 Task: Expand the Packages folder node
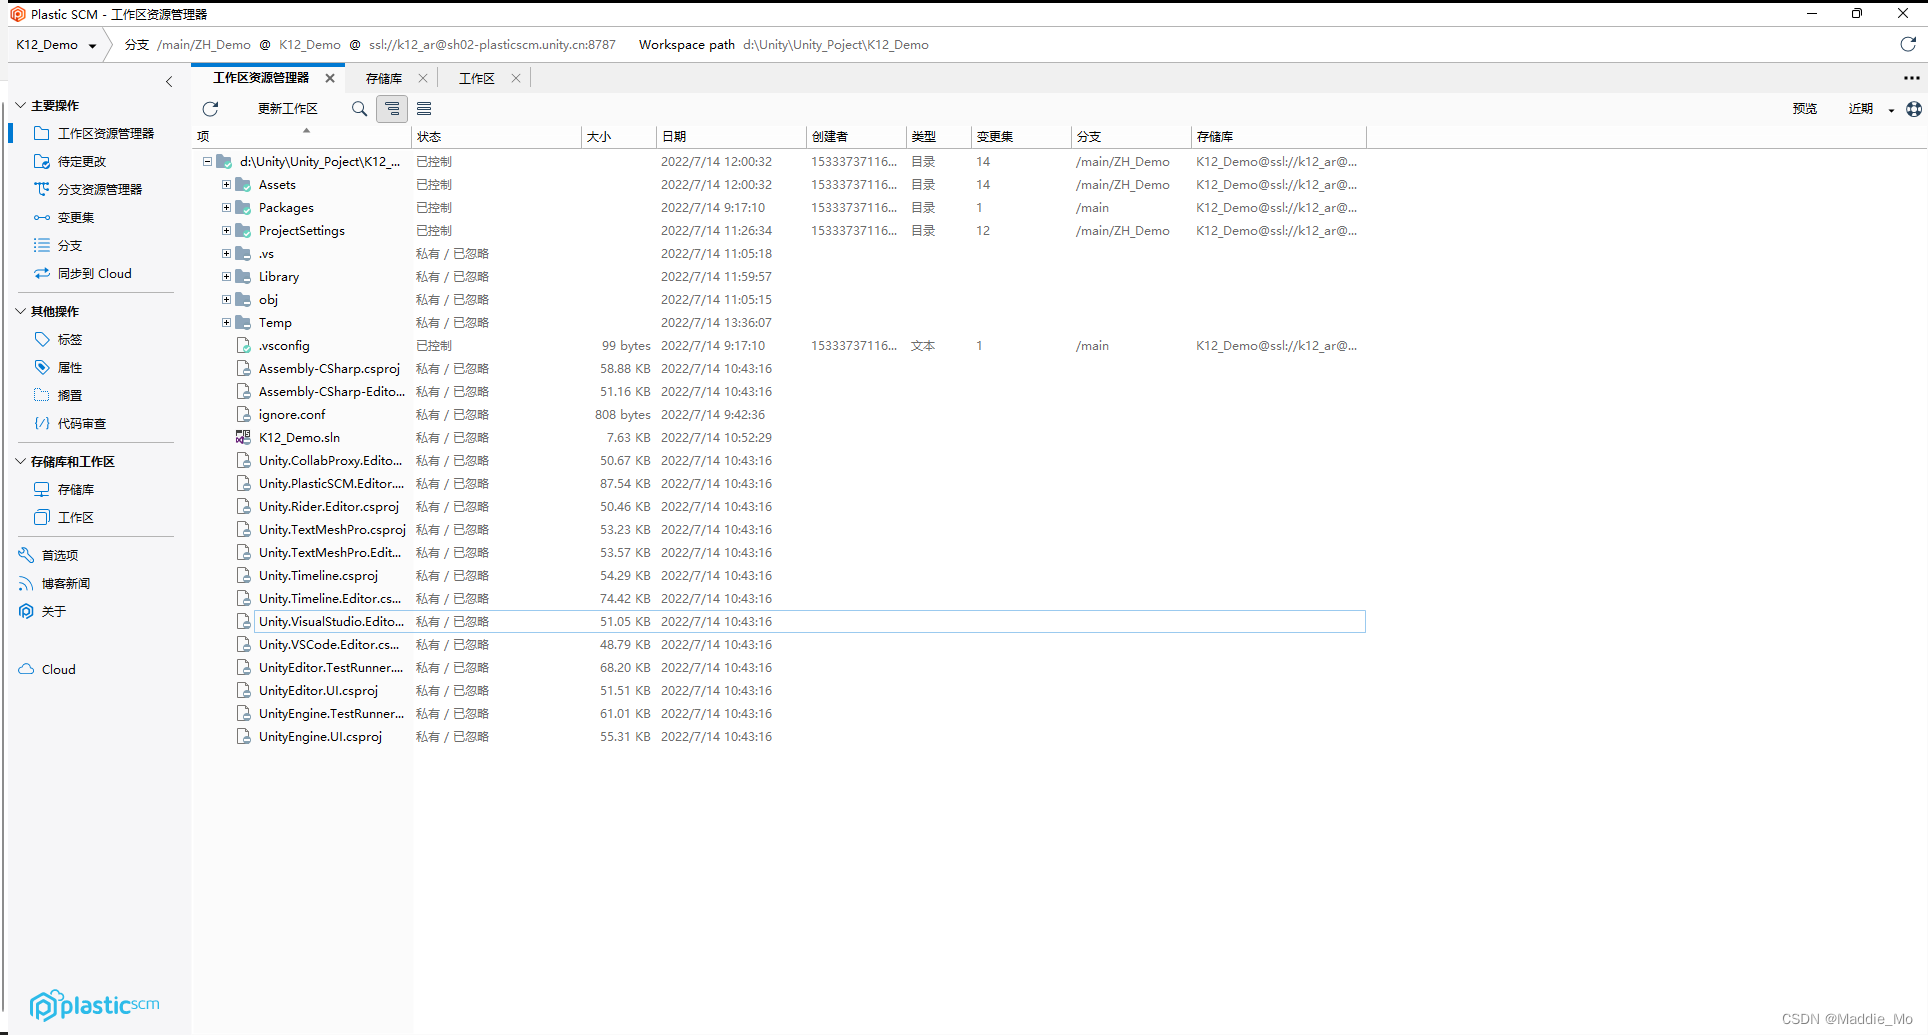(226, 207)
